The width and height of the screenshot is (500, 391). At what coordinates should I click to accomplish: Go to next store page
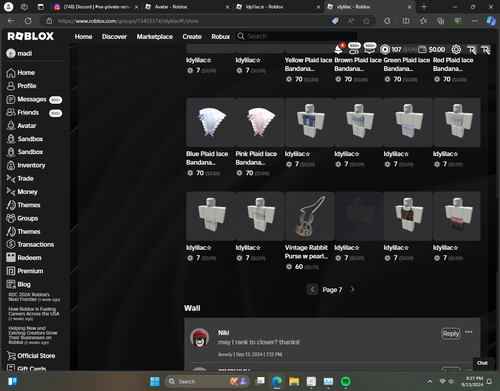(x=352, y=289)
